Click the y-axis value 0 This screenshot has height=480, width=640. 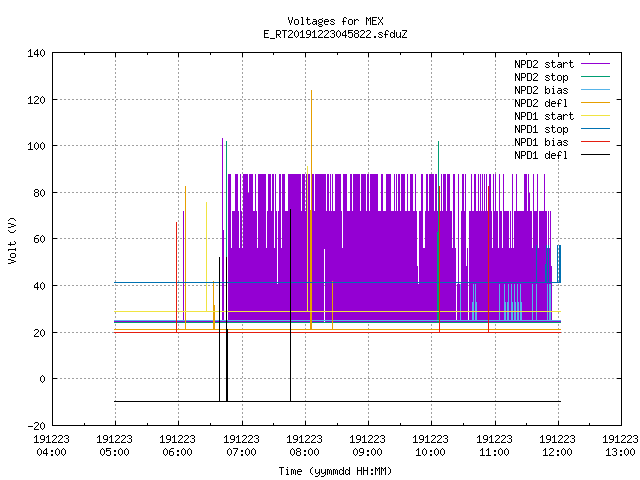click(x=42, y=380)
